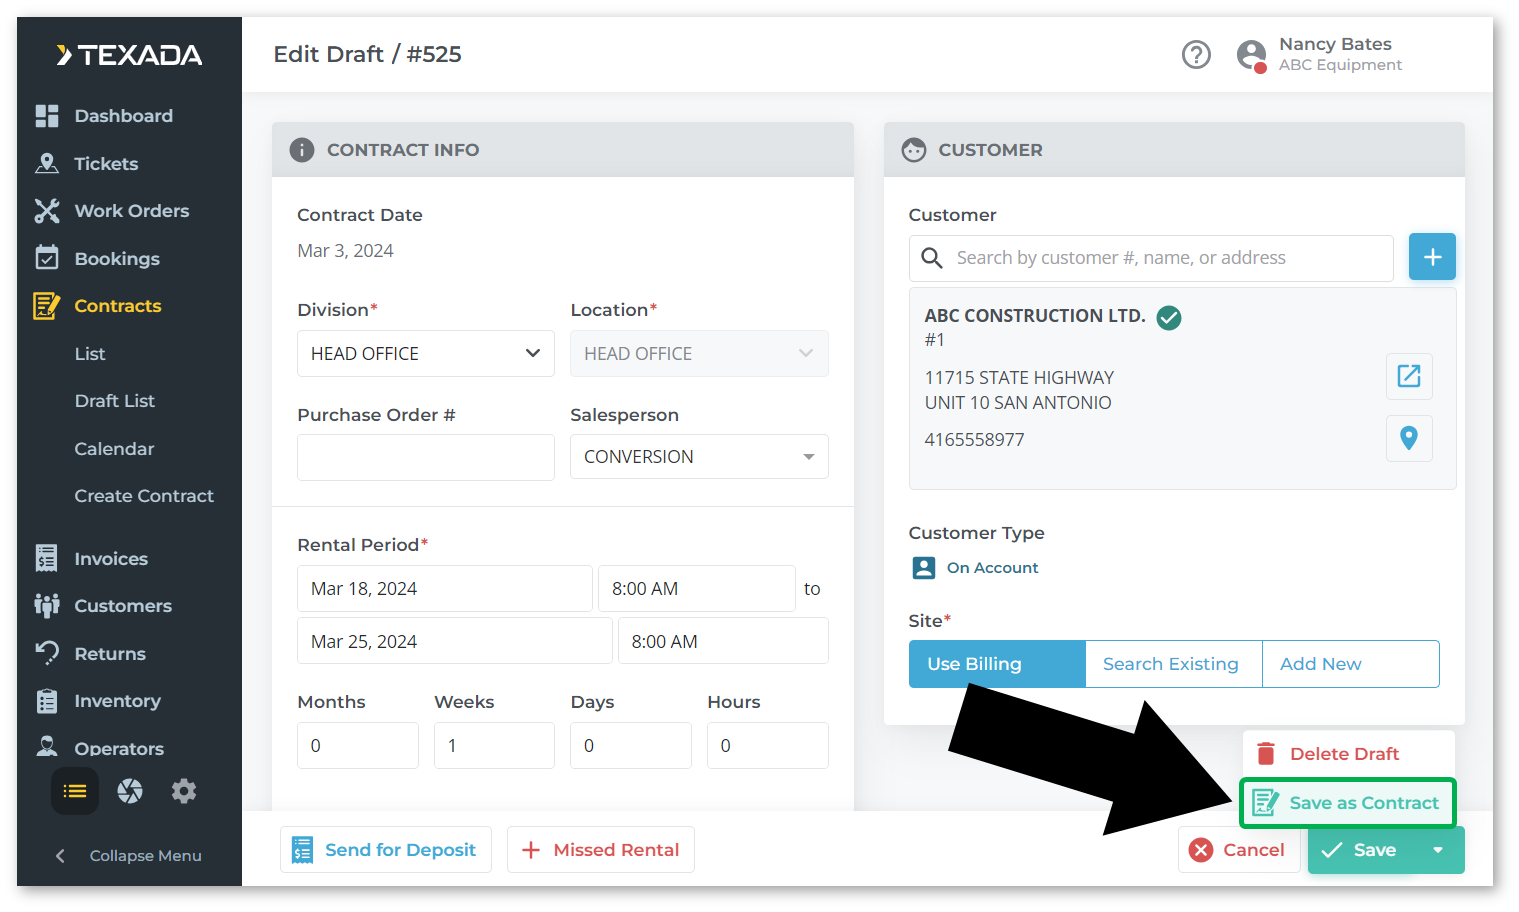Click the Work Orders wrench icon
The height and width of the screenshot is (912, 1519).
pyautogui.click(x=47, y=211)
